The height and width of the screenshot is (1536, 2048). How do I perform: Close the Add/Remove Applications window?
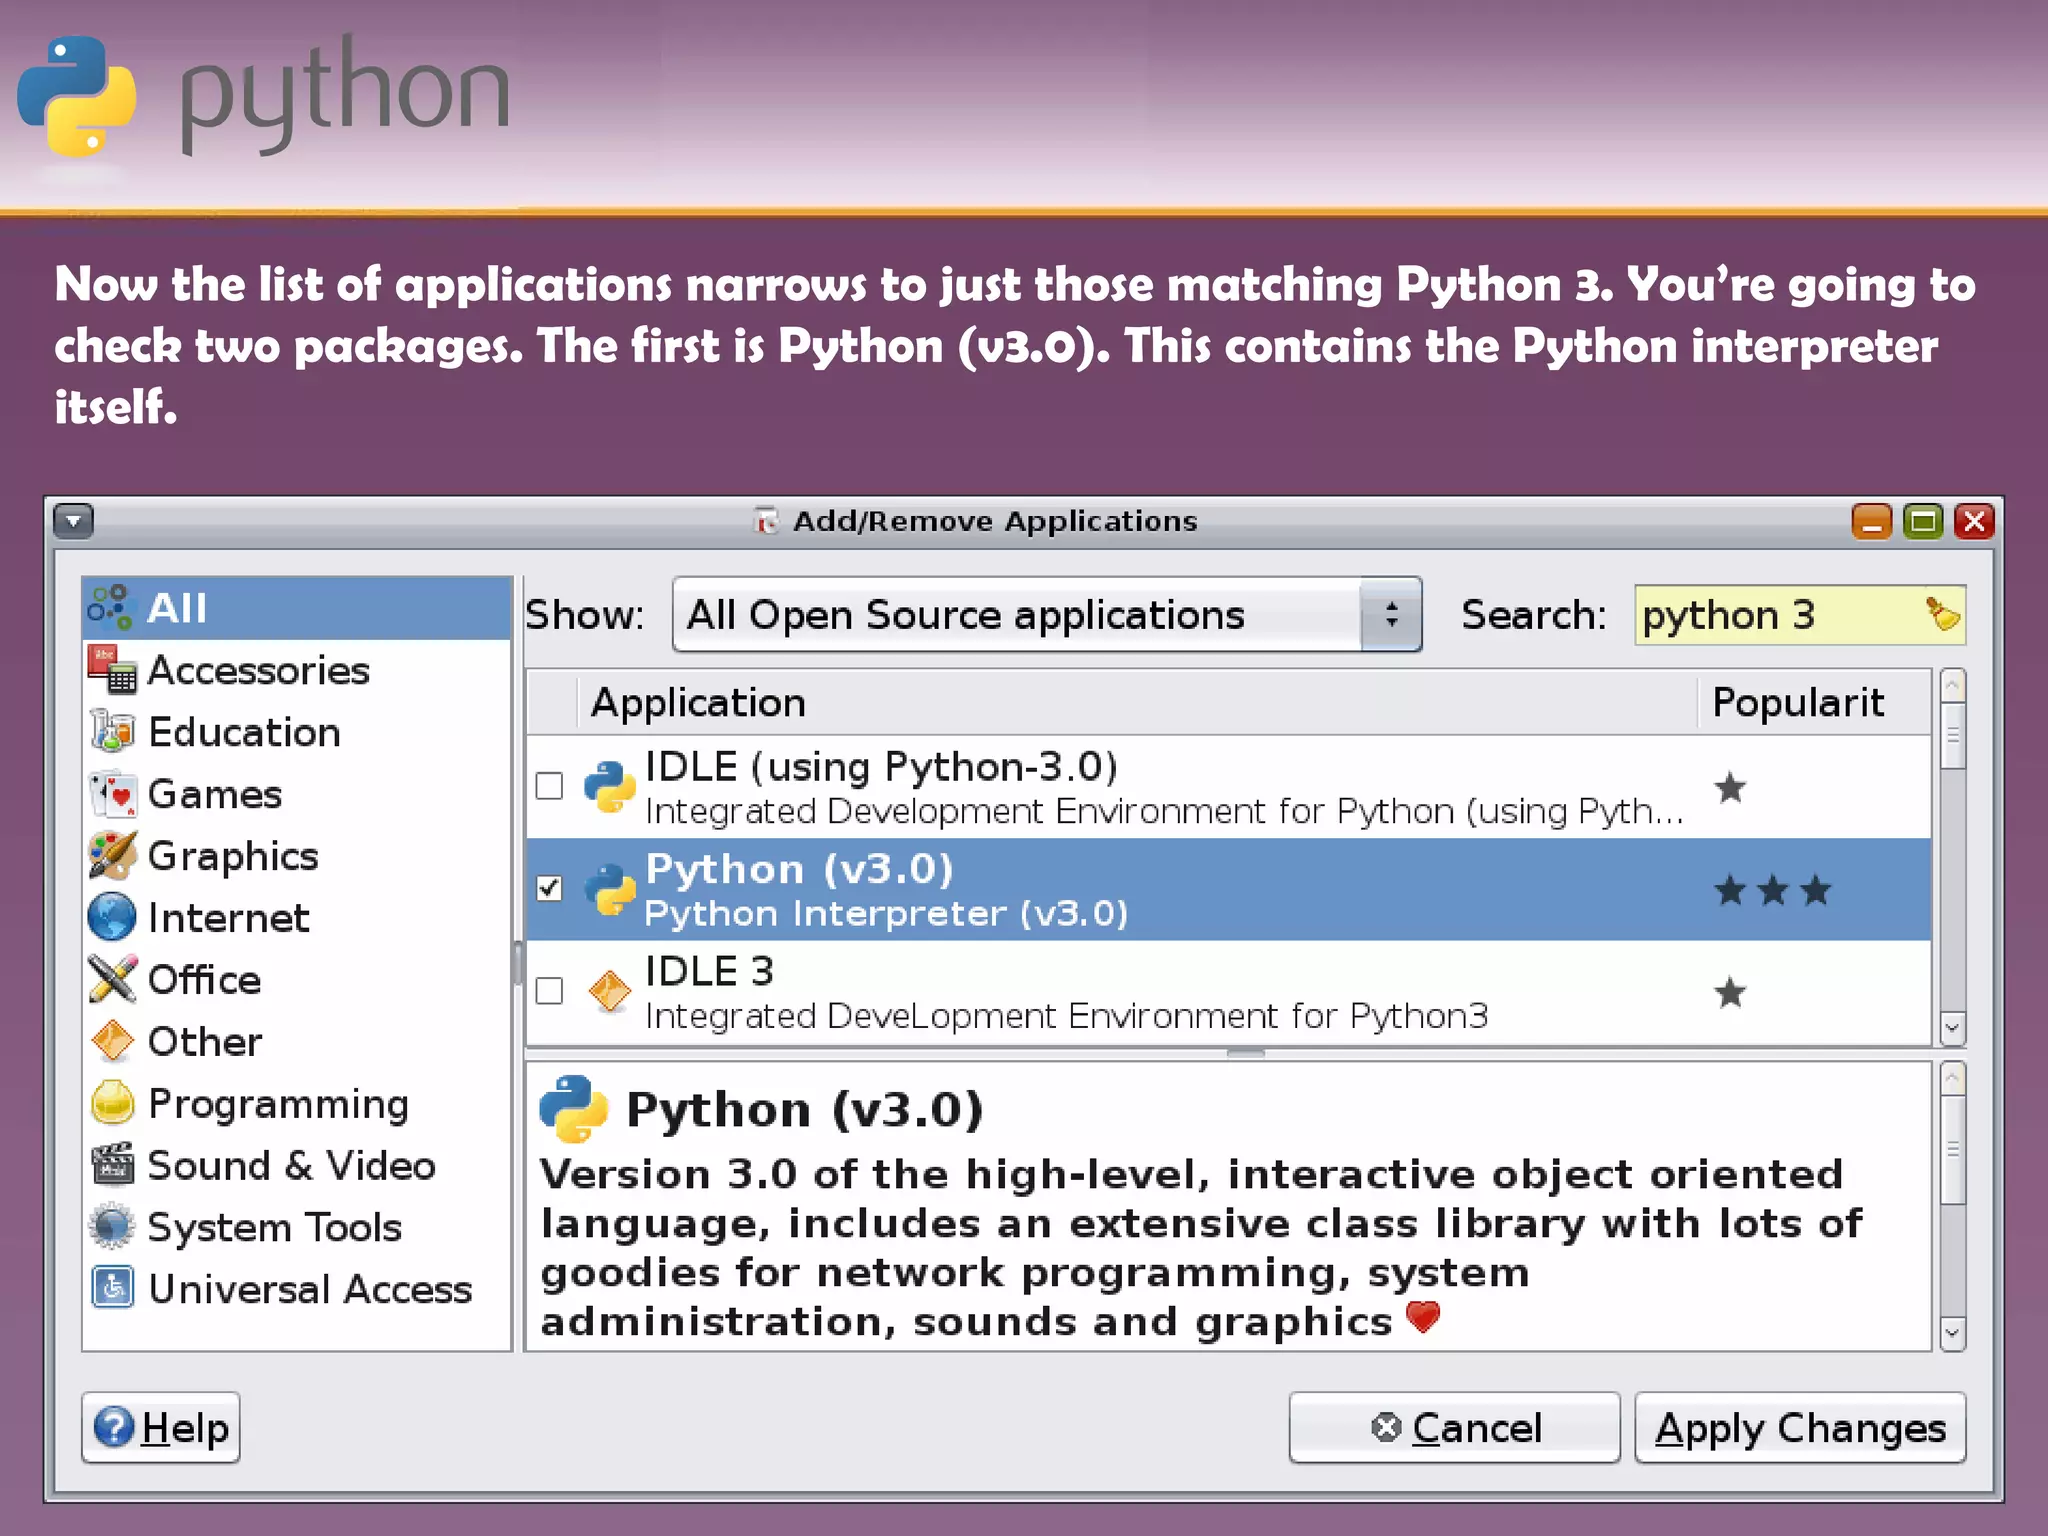1974,521
